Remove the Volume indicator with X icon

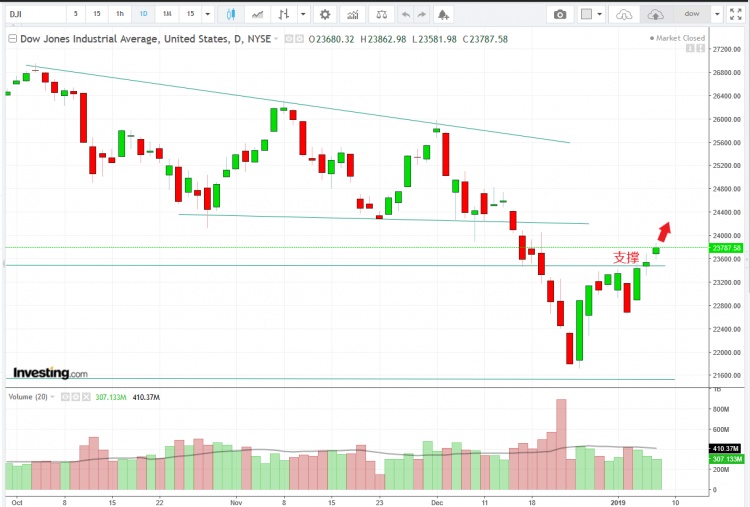pos(87,397)
